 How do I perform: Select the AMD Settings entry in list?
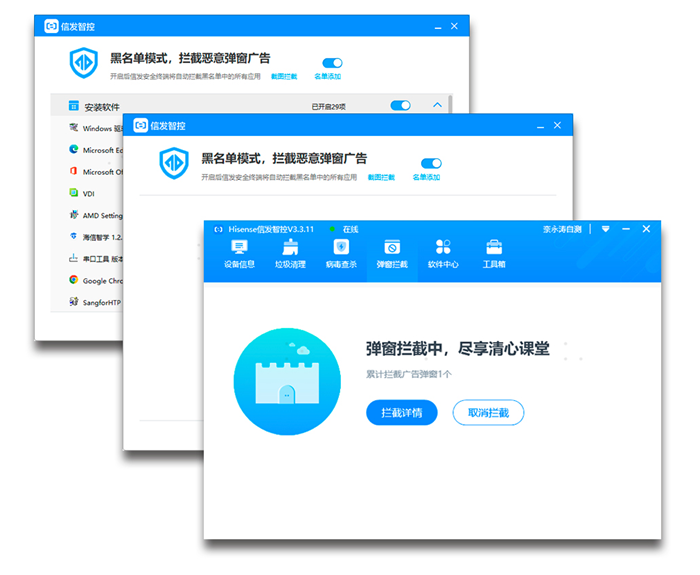coord(102,215)
